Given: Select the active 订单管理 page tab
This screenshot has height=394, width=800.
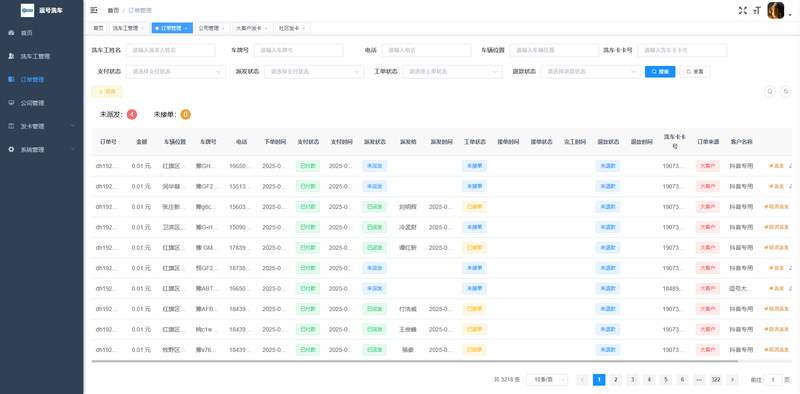Looking at the screenshot, I should [x=171, y=28].
